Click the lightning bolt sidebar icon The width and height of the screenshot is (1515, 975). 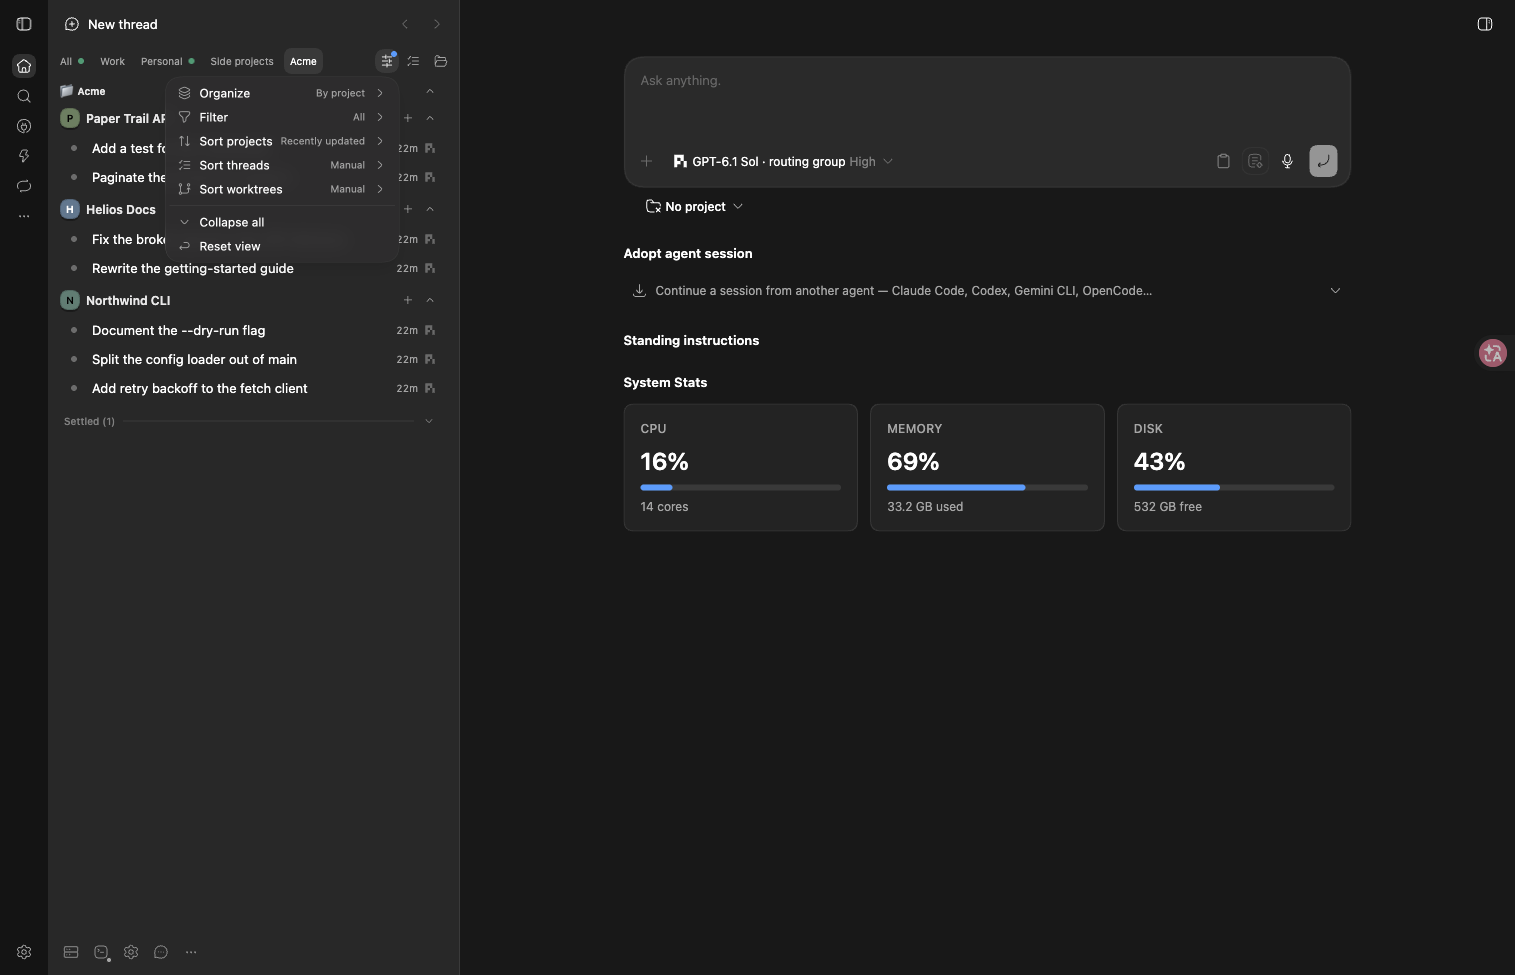click(24, 156)
